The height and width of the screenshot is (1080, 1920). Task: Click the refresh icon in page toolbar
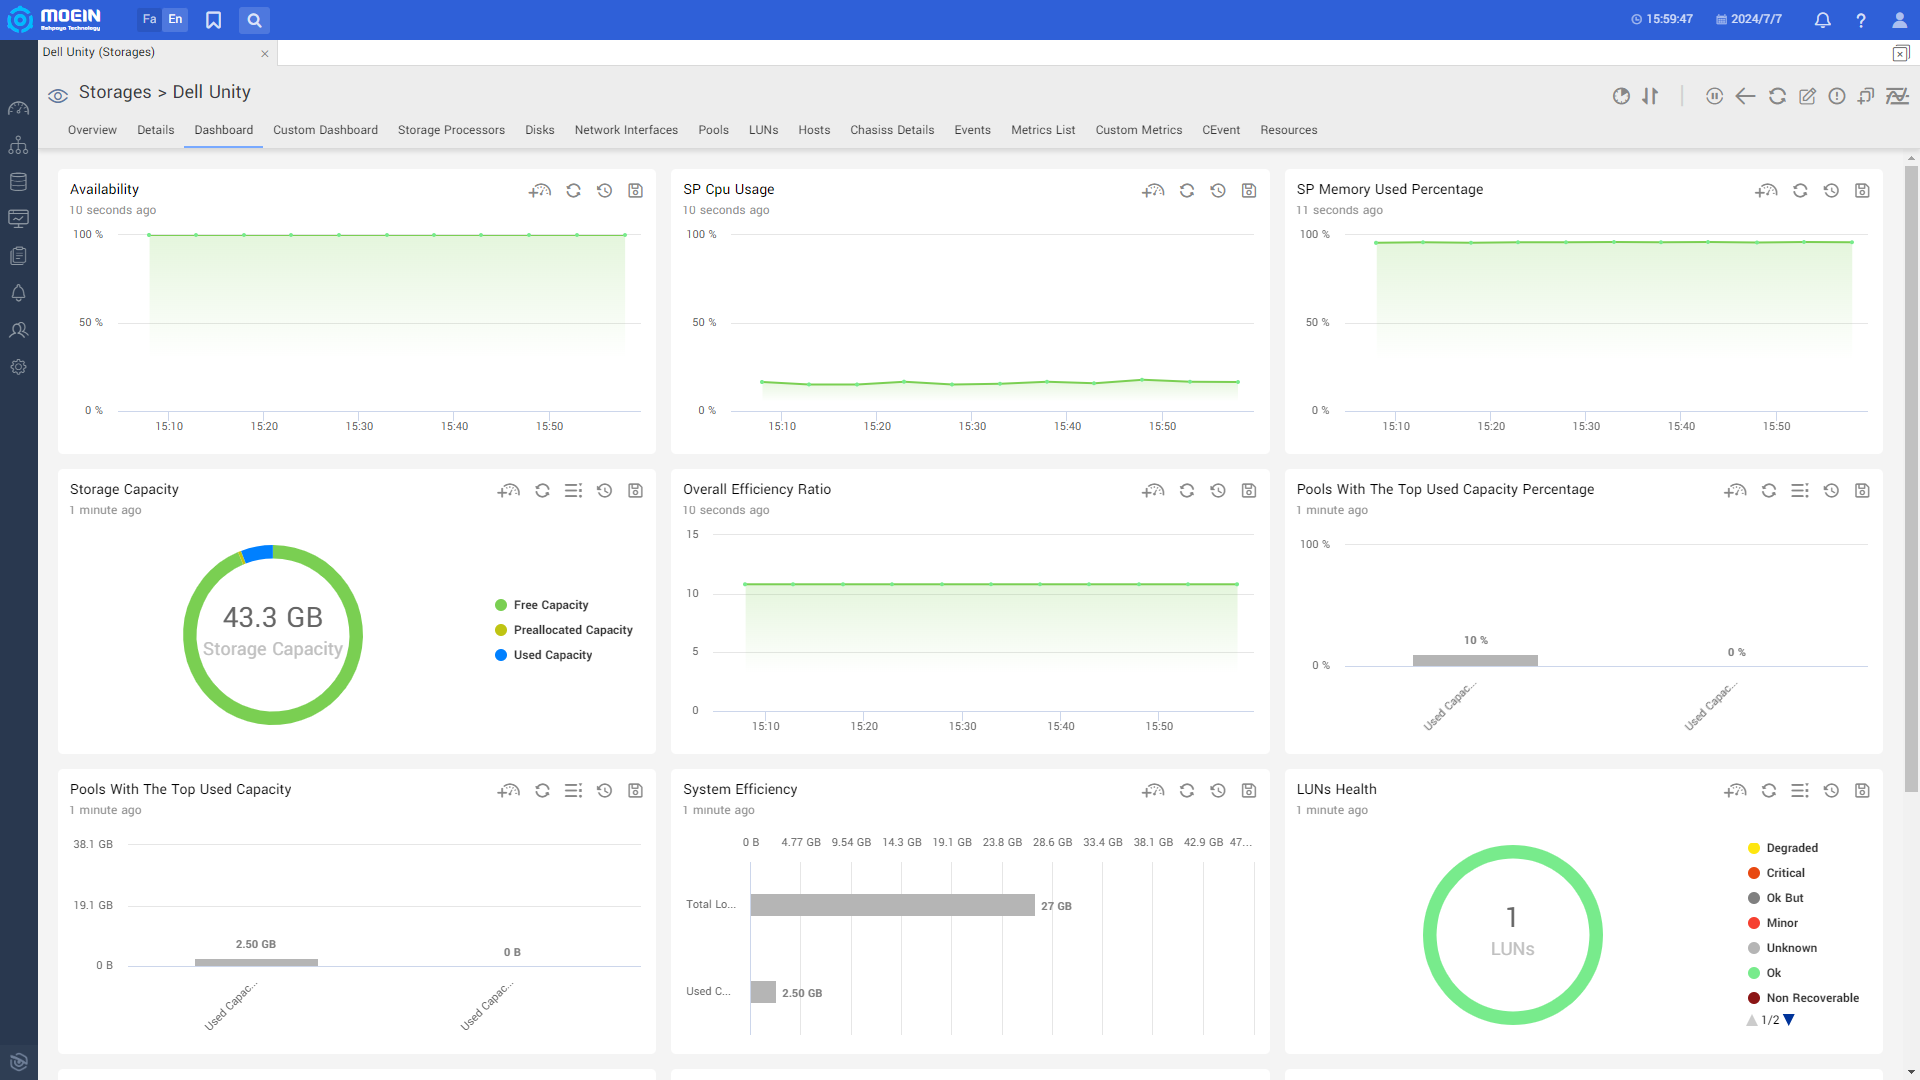tap(1777, 96)
